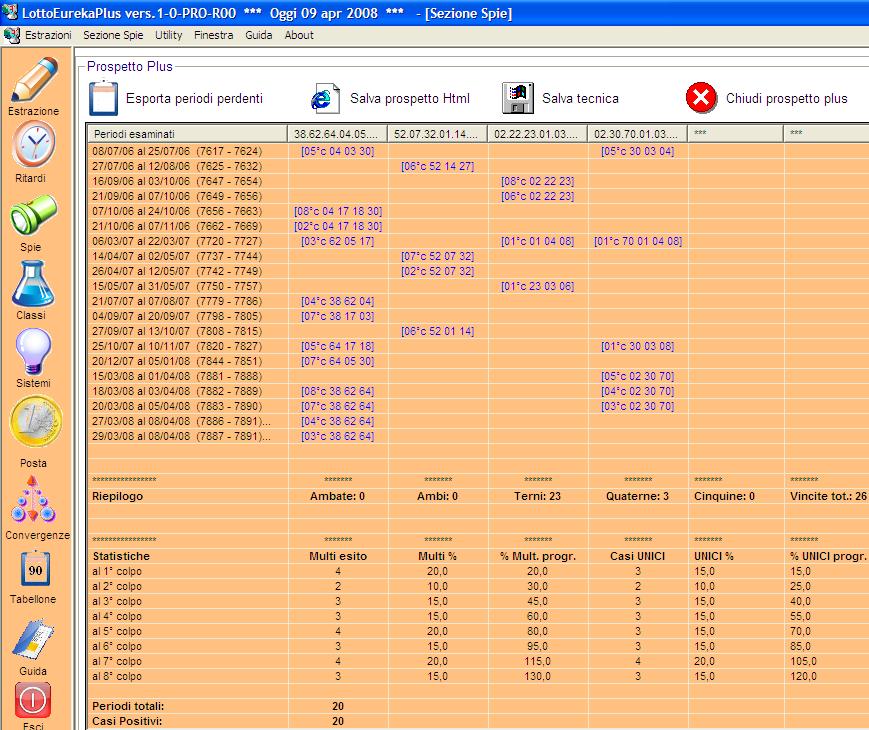Click cell [06°c 52 01 14]
Viewport: 869px width, 730px height.
(x=437, y=331)
